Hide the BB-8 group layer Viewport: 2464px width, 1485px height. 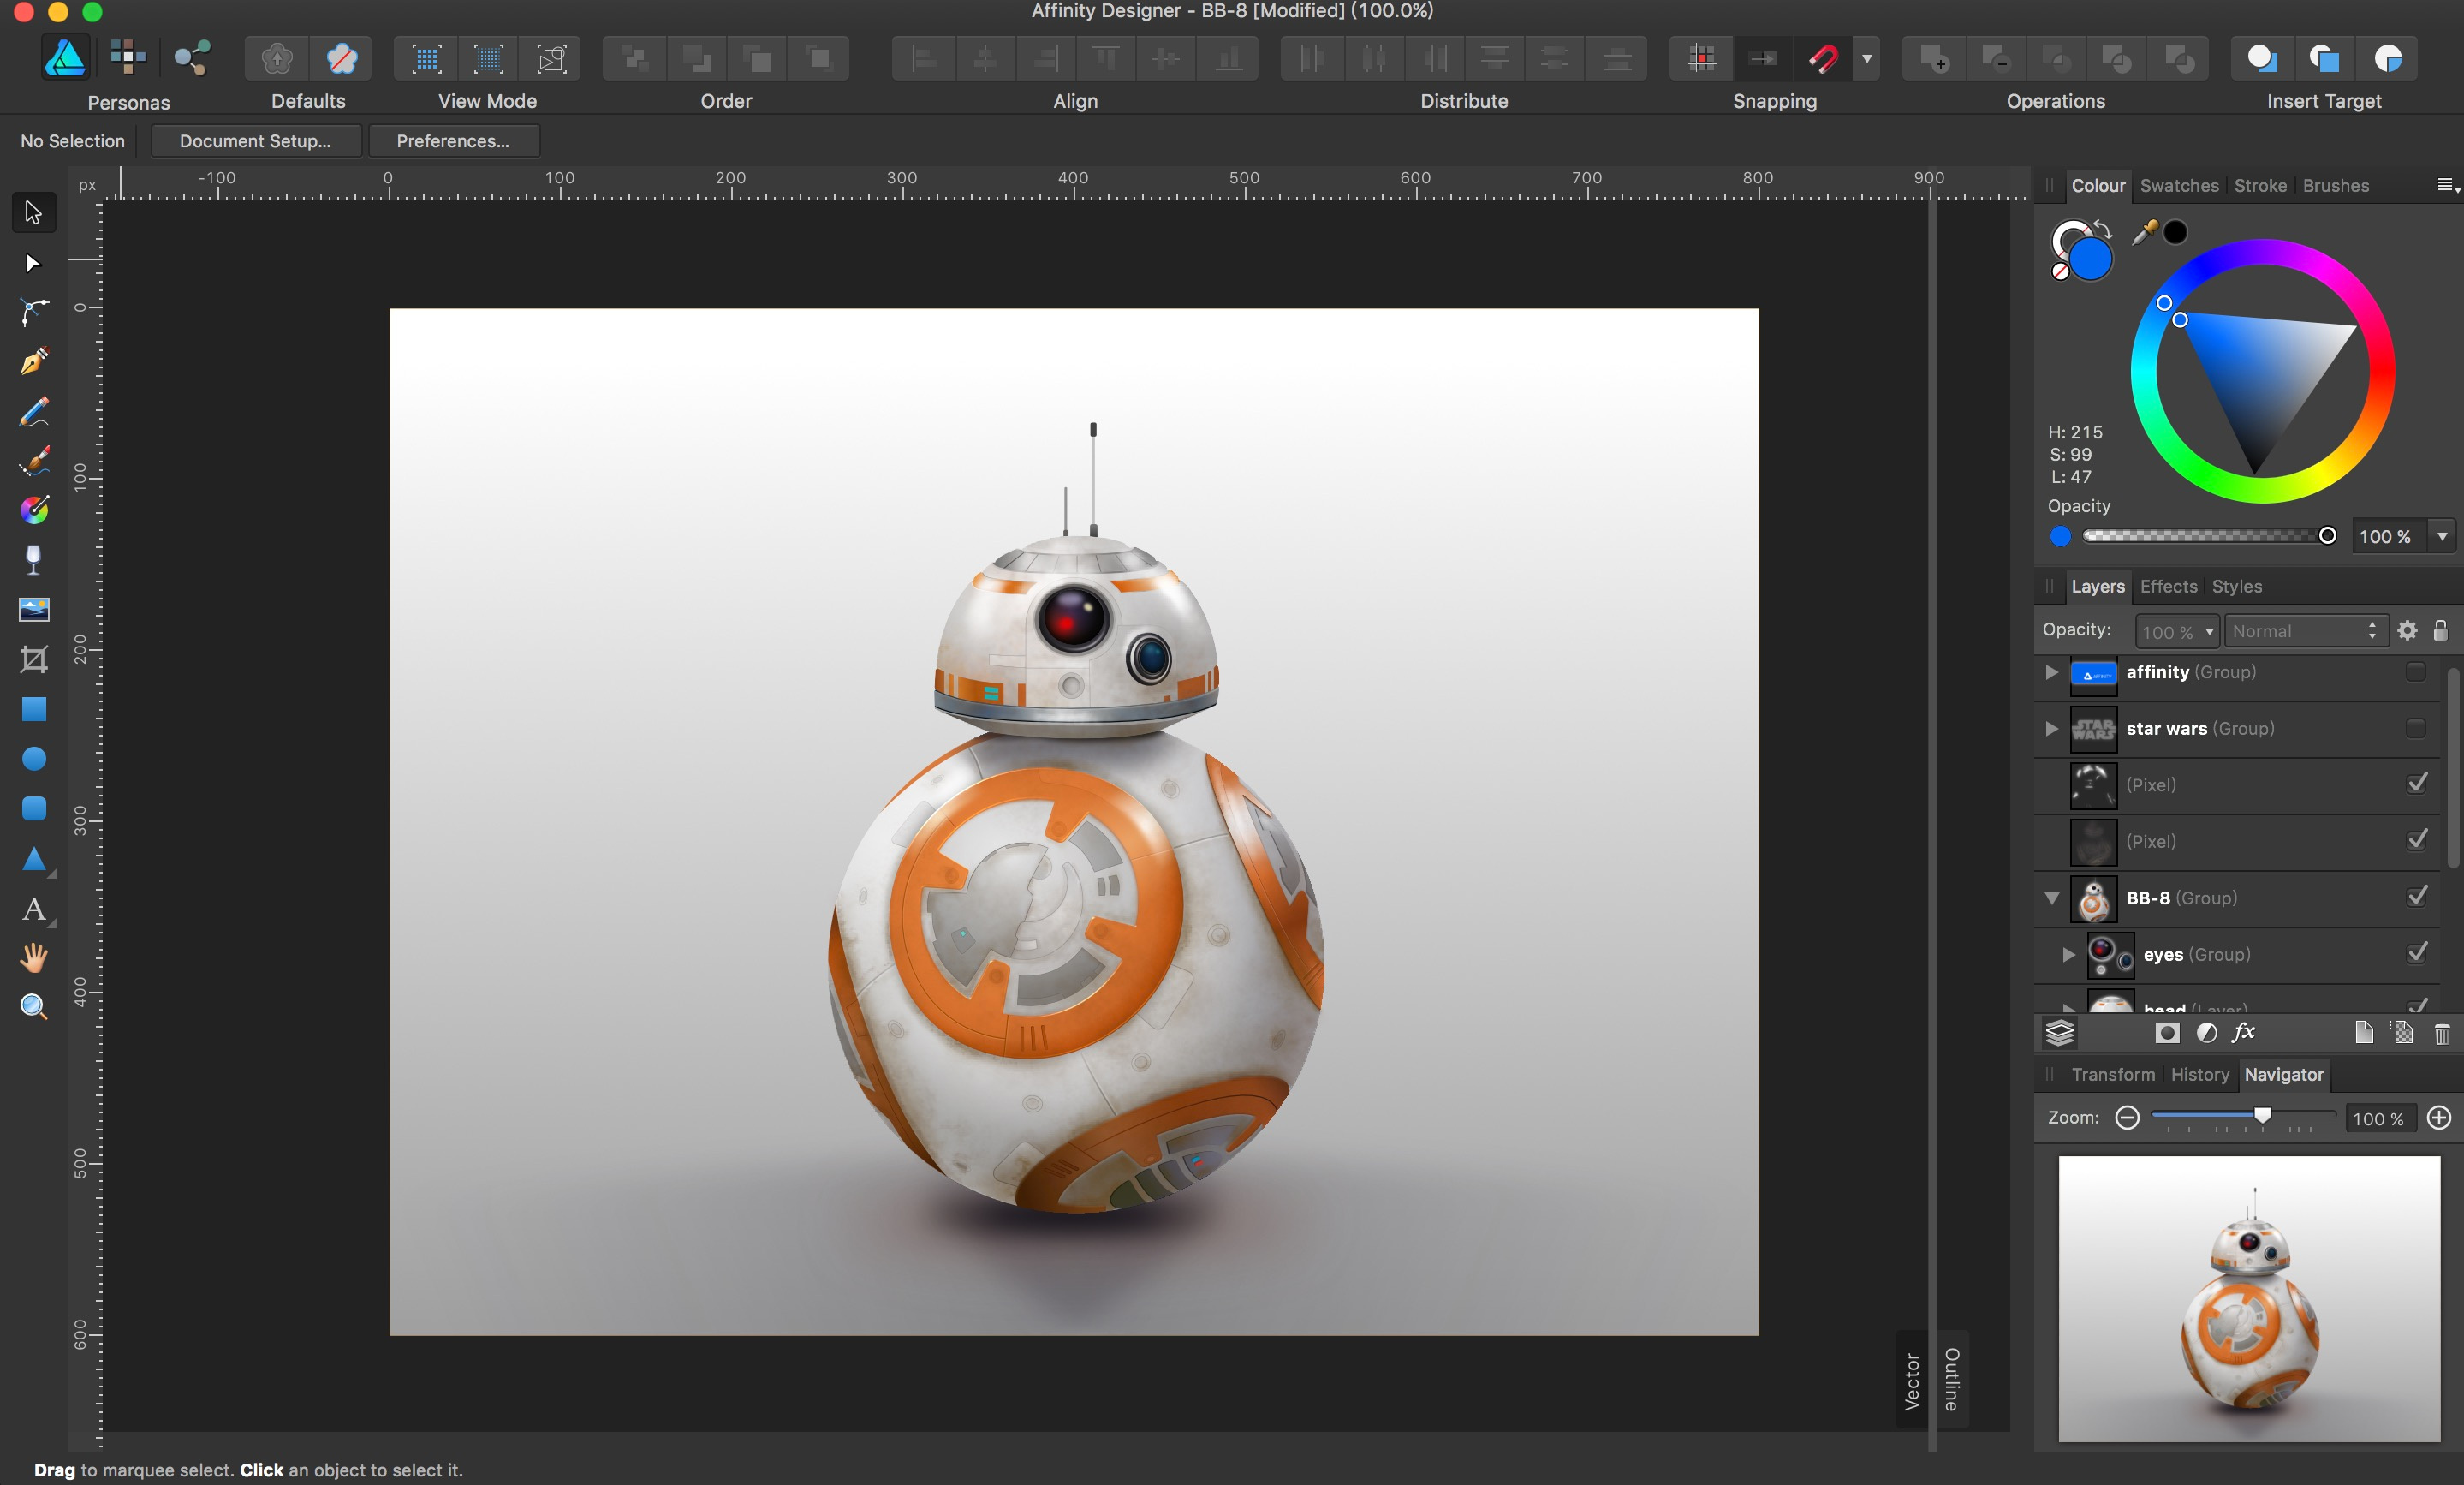pyautogui.click(x=2419, y=897)
